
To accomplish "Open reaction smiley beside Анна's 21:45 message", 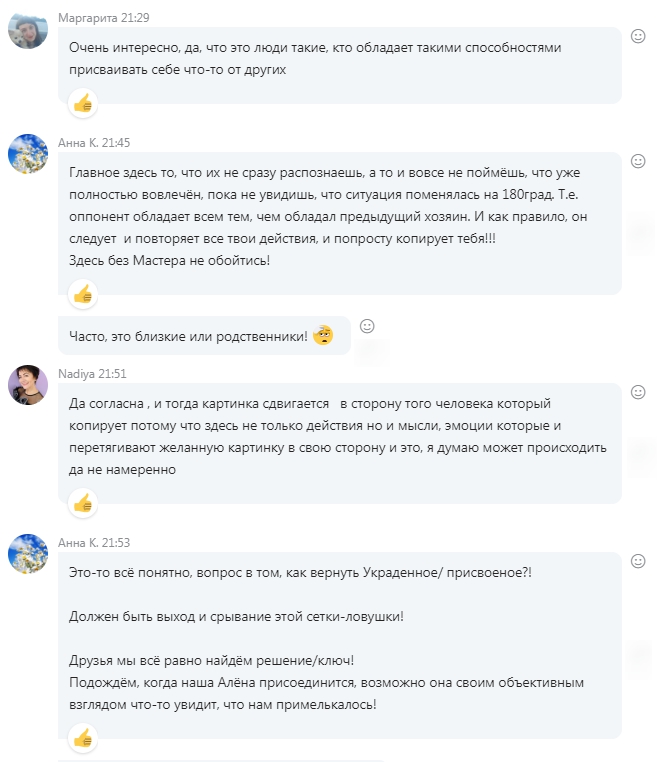I will pos(638,161).
